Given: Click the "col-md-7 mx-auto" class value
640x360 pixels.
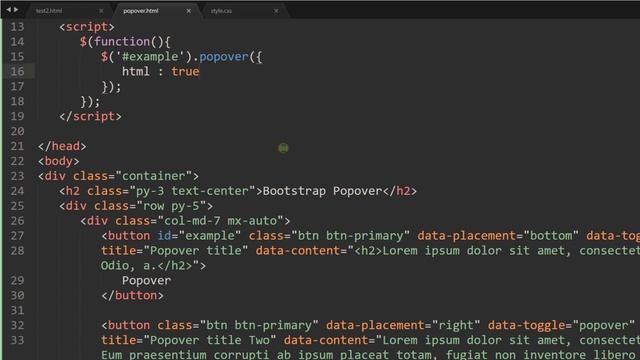Looking at the screenshot, I should (x=220, y=221).
